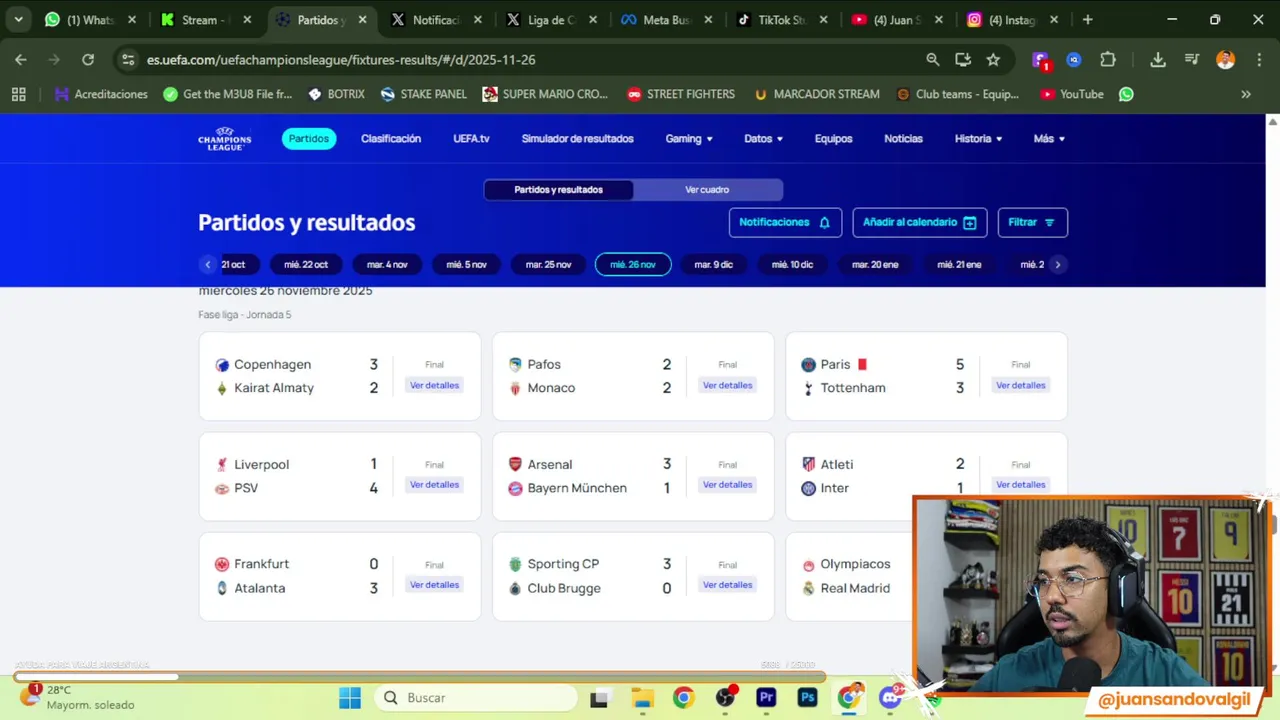Click the Windows Buscar search box

coord(476,698)
